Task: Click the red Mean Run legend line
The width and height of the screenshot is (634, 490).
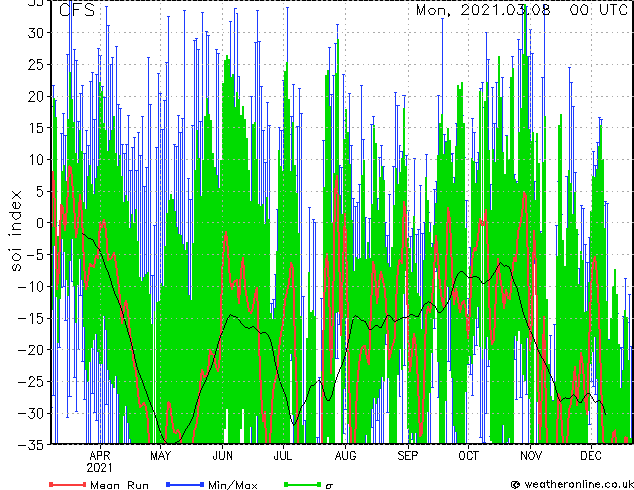Action: click(67, 484)
